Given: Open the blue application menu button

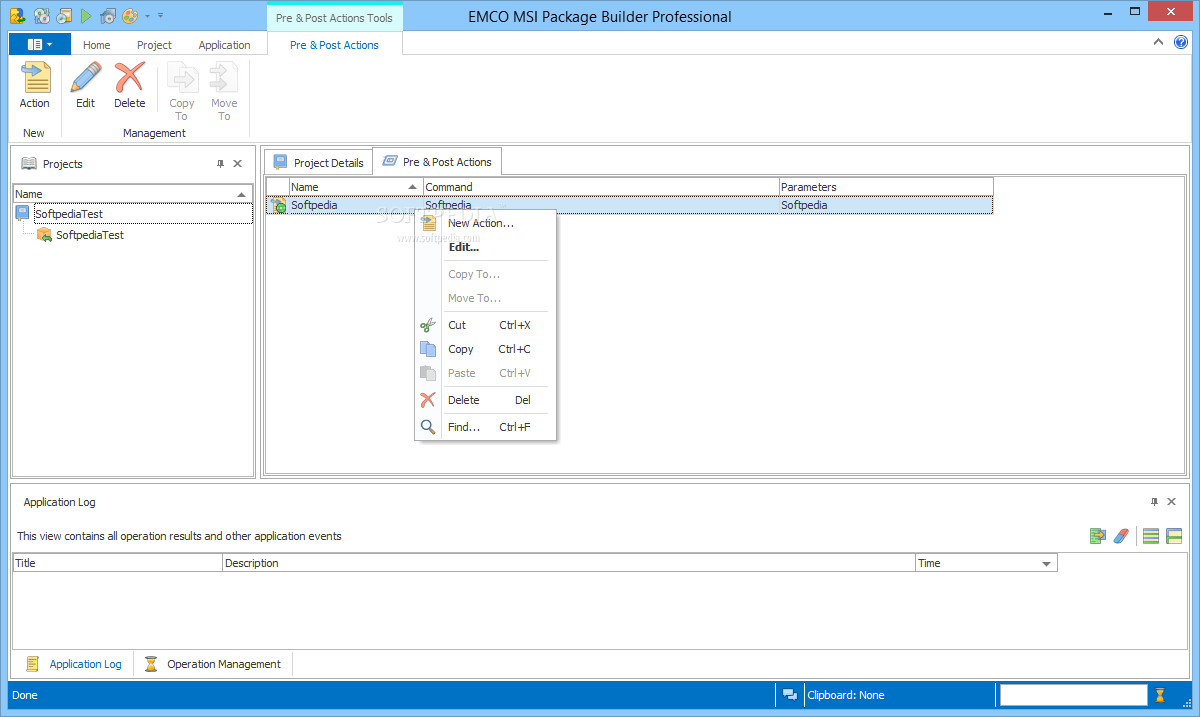Looking at the screenshot, I should [x=40, y=44].
